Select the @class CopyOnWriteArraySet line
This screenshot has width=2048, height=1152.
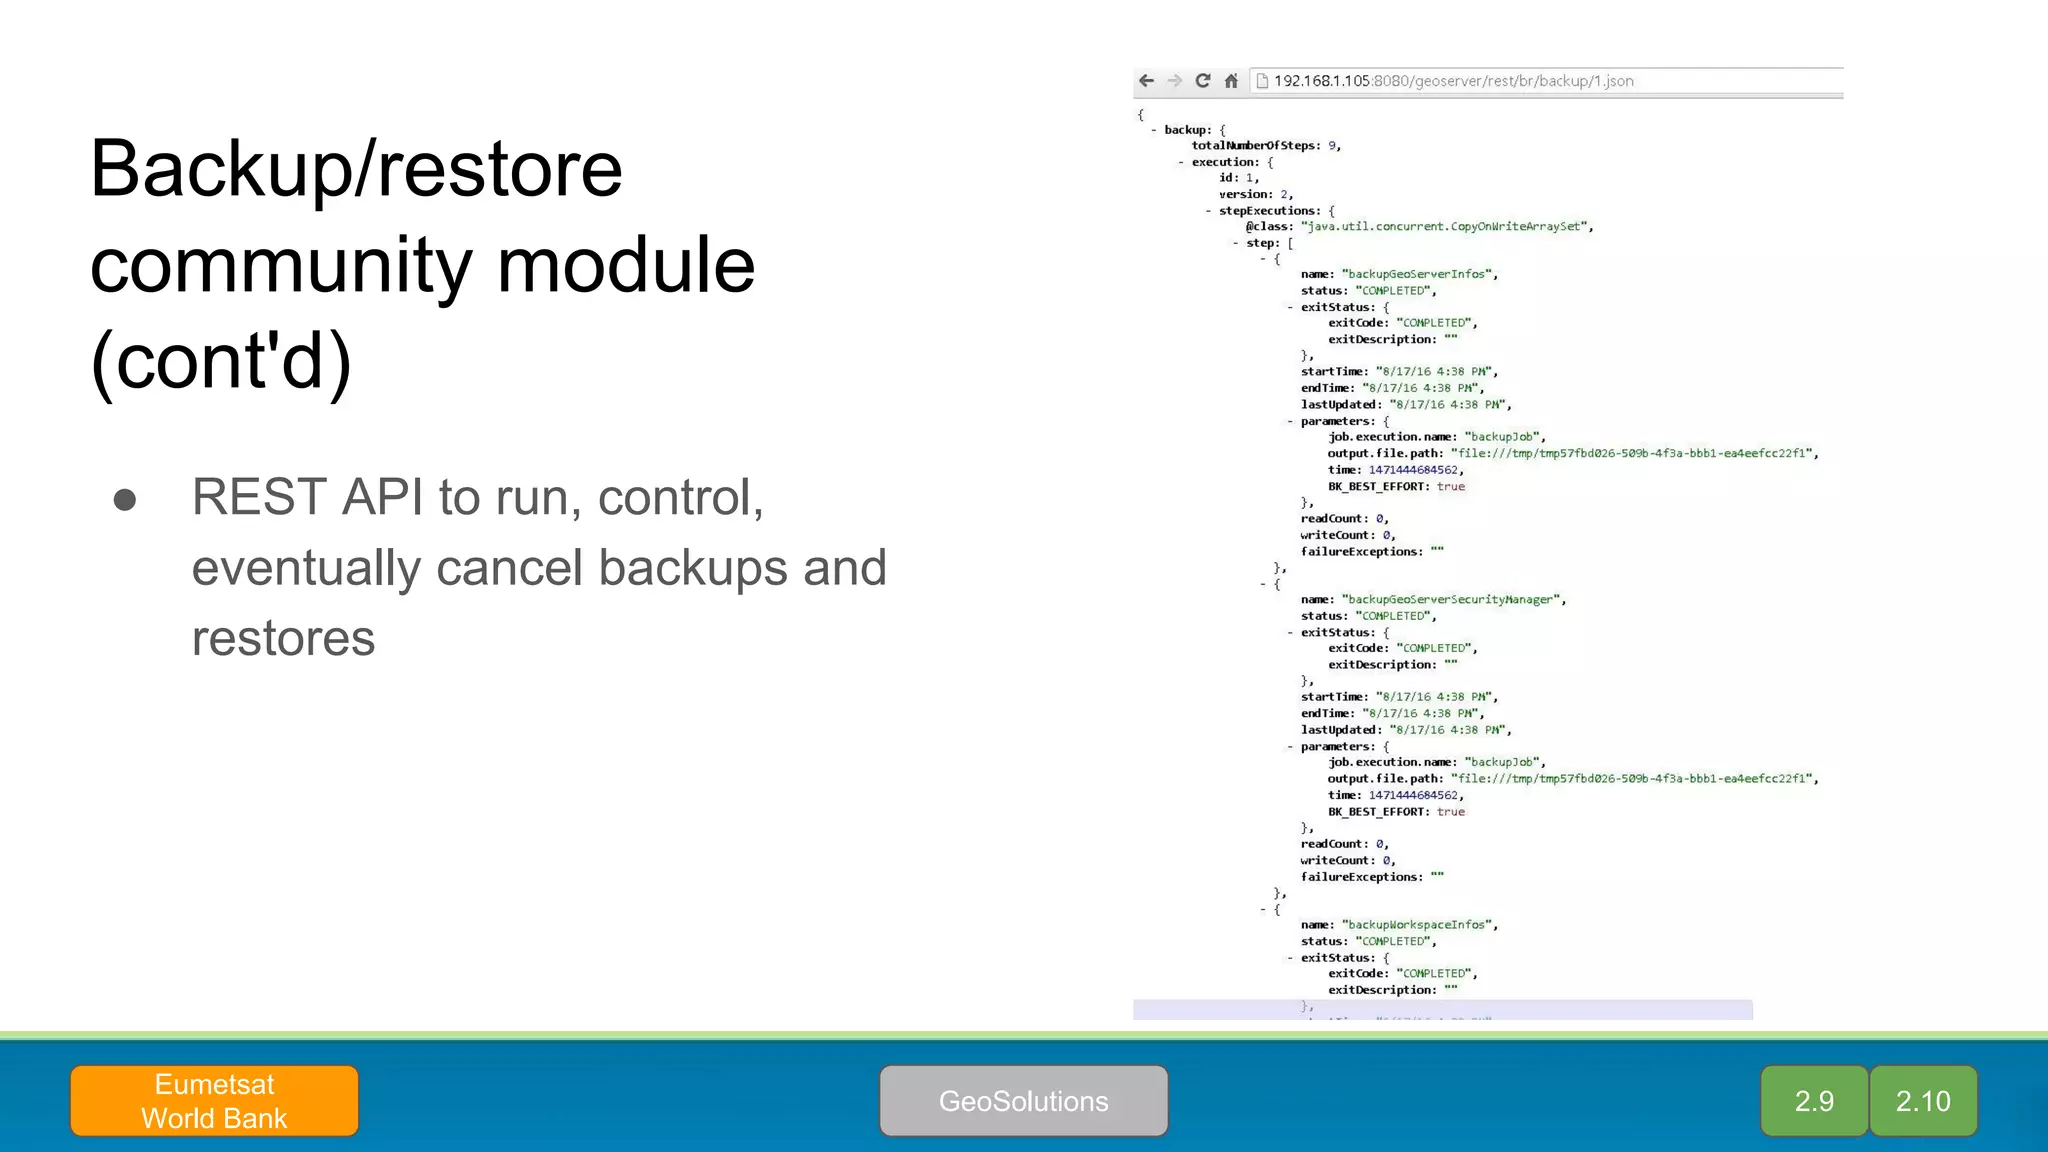(1420, 227)
